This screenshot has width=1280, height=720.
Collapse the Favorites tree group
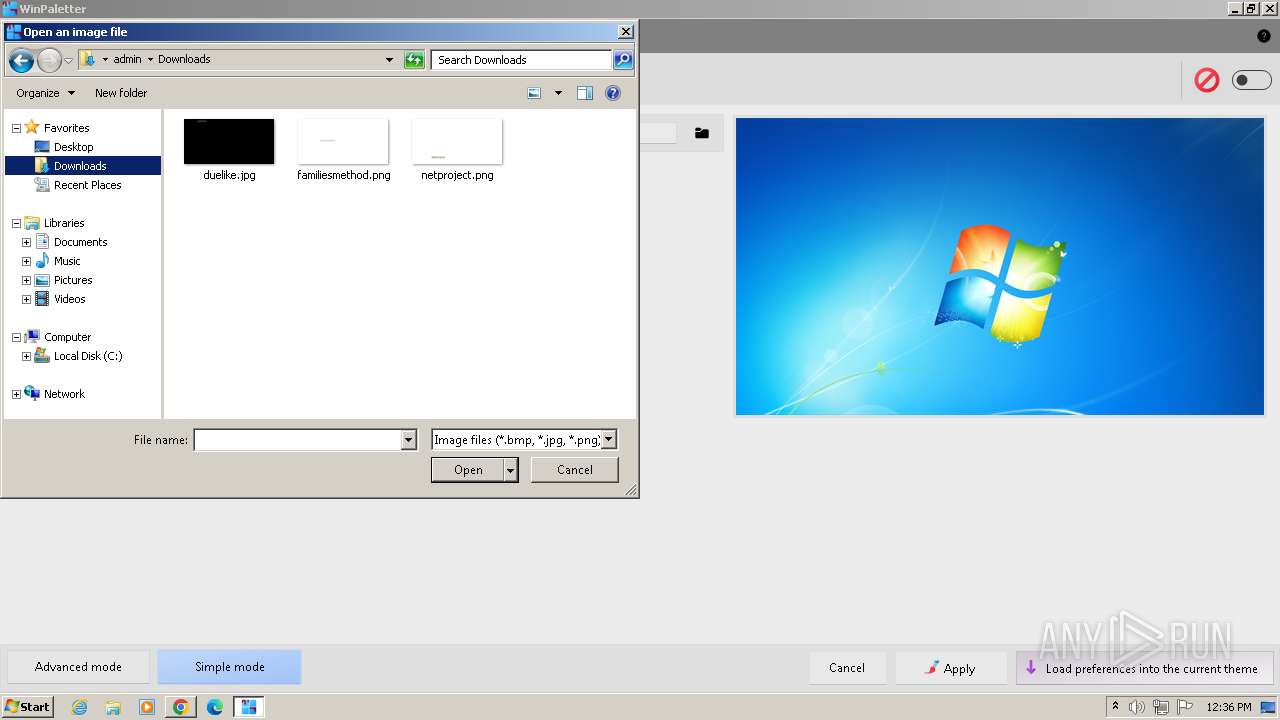tap(16, 128)
